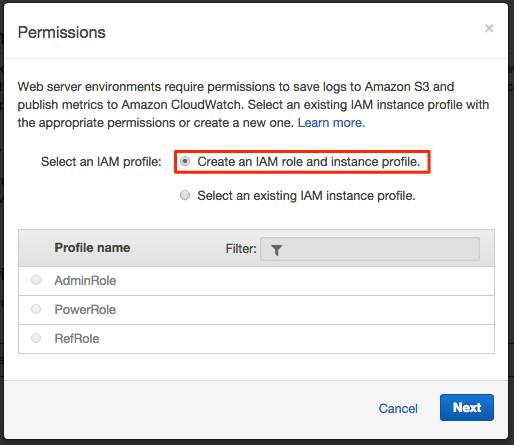
Task: Click the RefRole profile name text
Action: tap(77, 339)
